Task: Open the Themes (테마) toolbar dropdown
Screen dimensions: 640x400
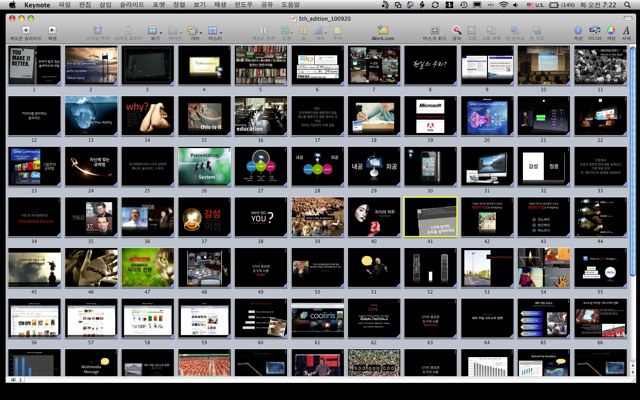Action: (x=194, y=31)
